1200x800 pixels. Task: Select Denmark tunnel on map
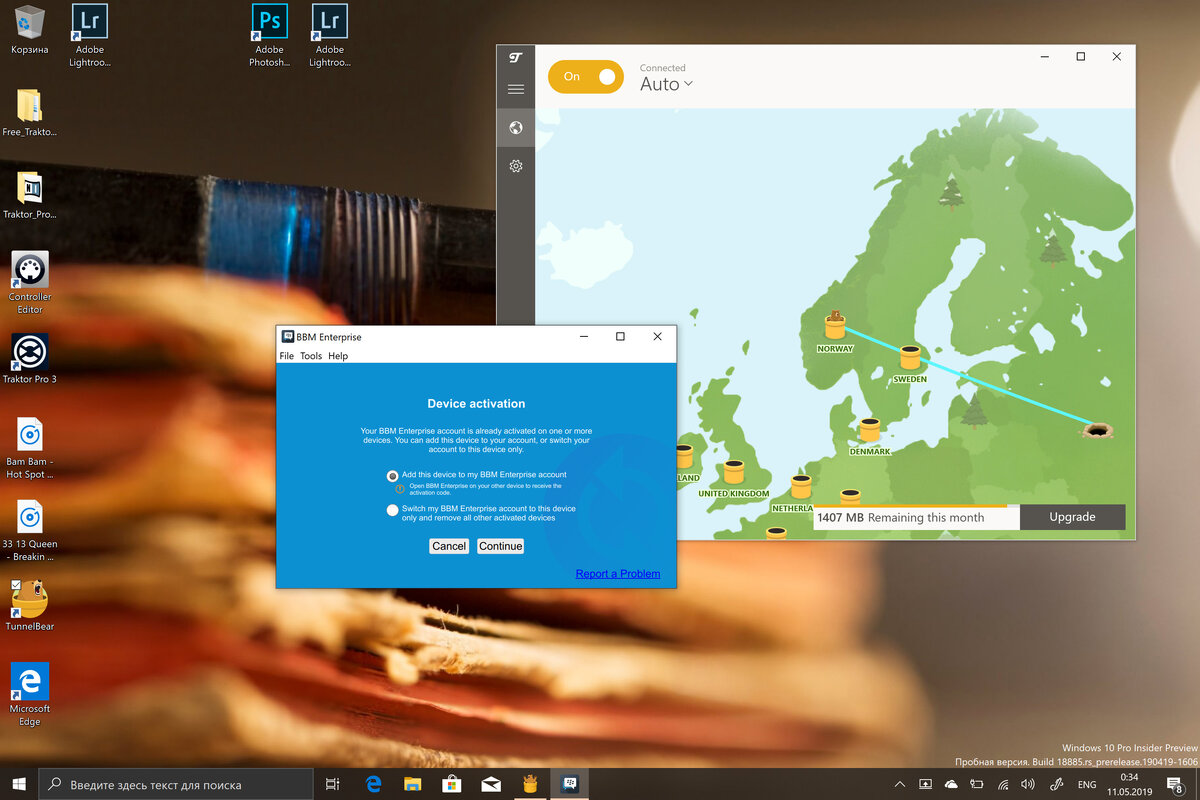tap(870, 432)
